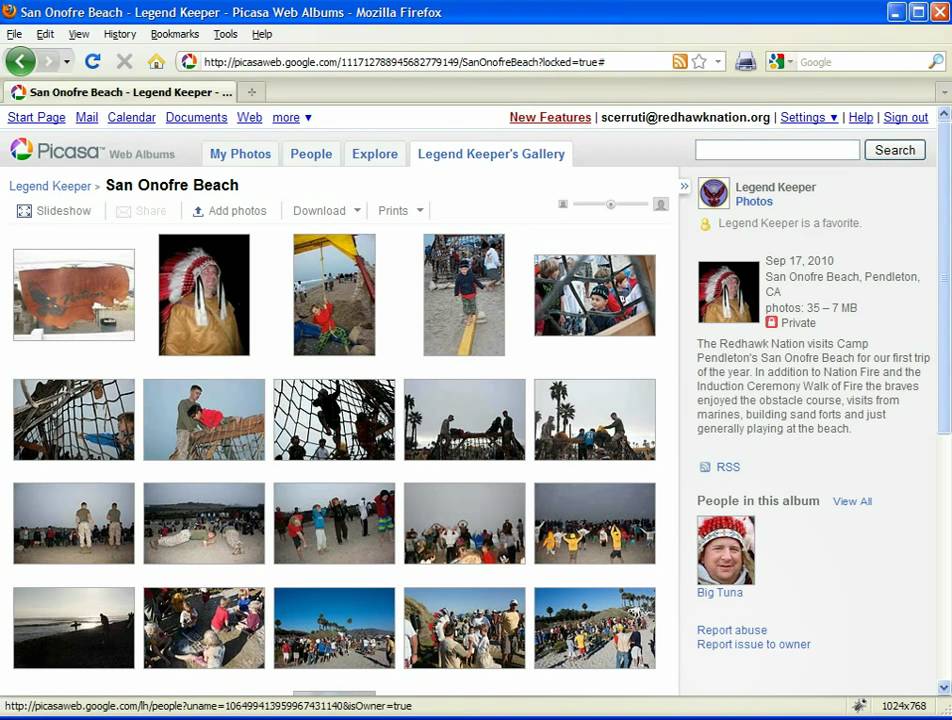Go to Firefox Home page icon
This screenshot has width=952, height=720.
click(157, 61)
